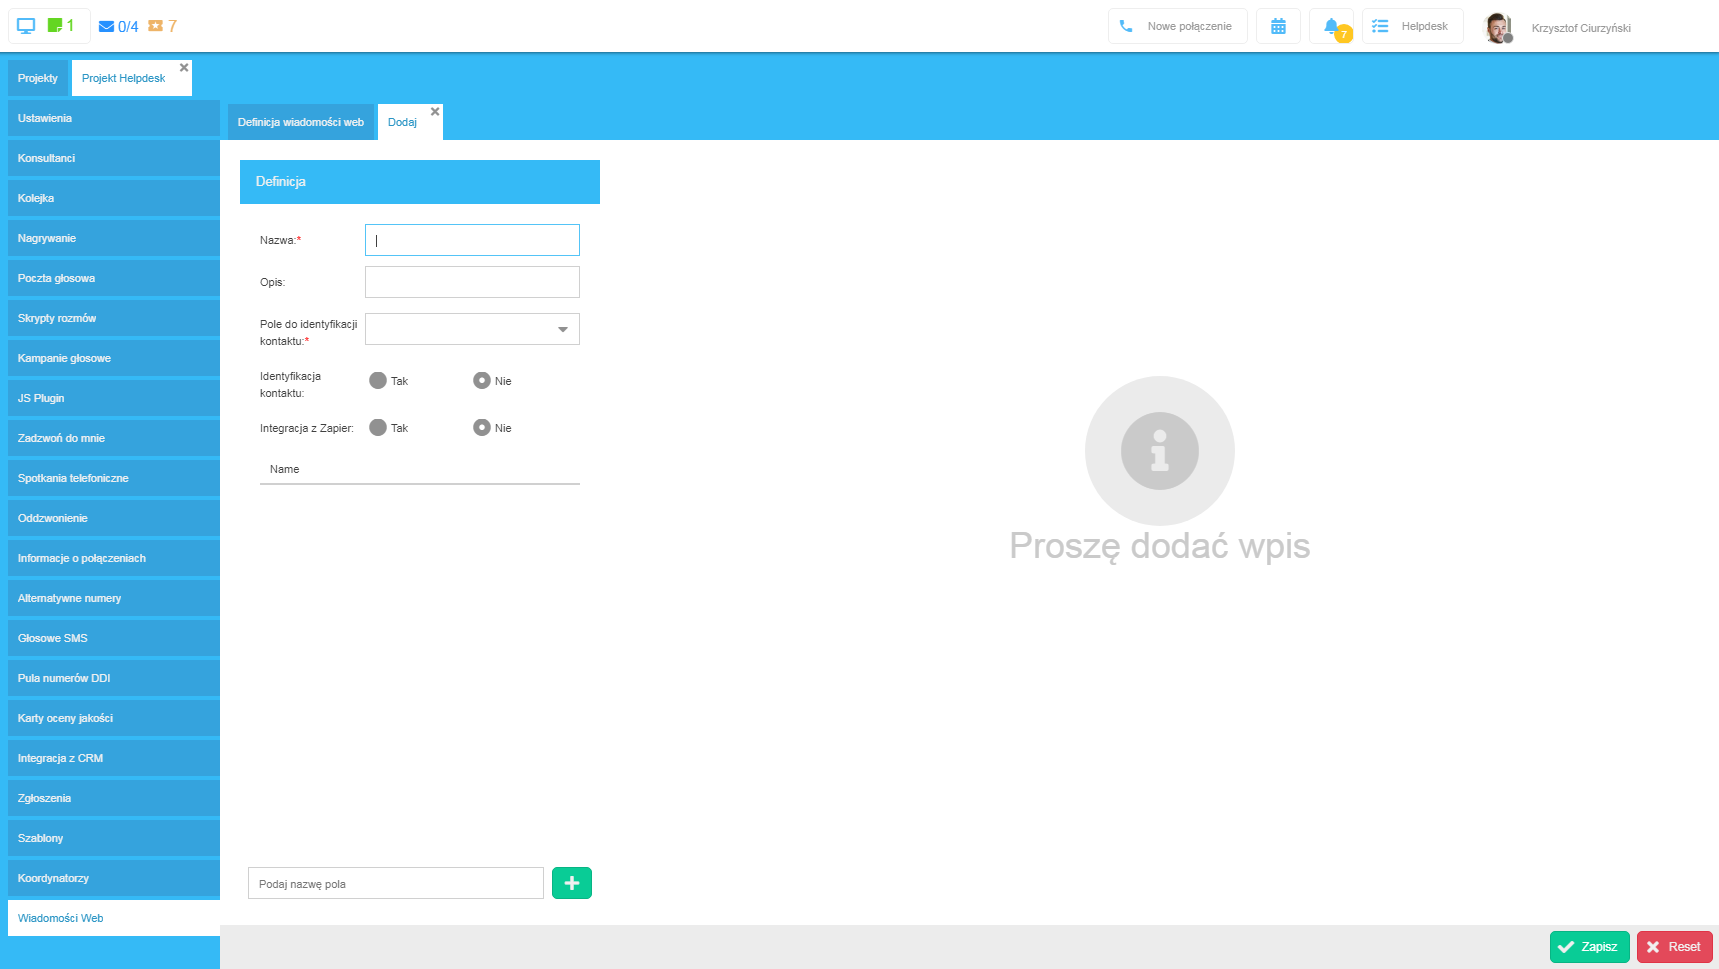Screen dimensions: 1719x969
Task: Focus the Opis input field
Action: 472,282
